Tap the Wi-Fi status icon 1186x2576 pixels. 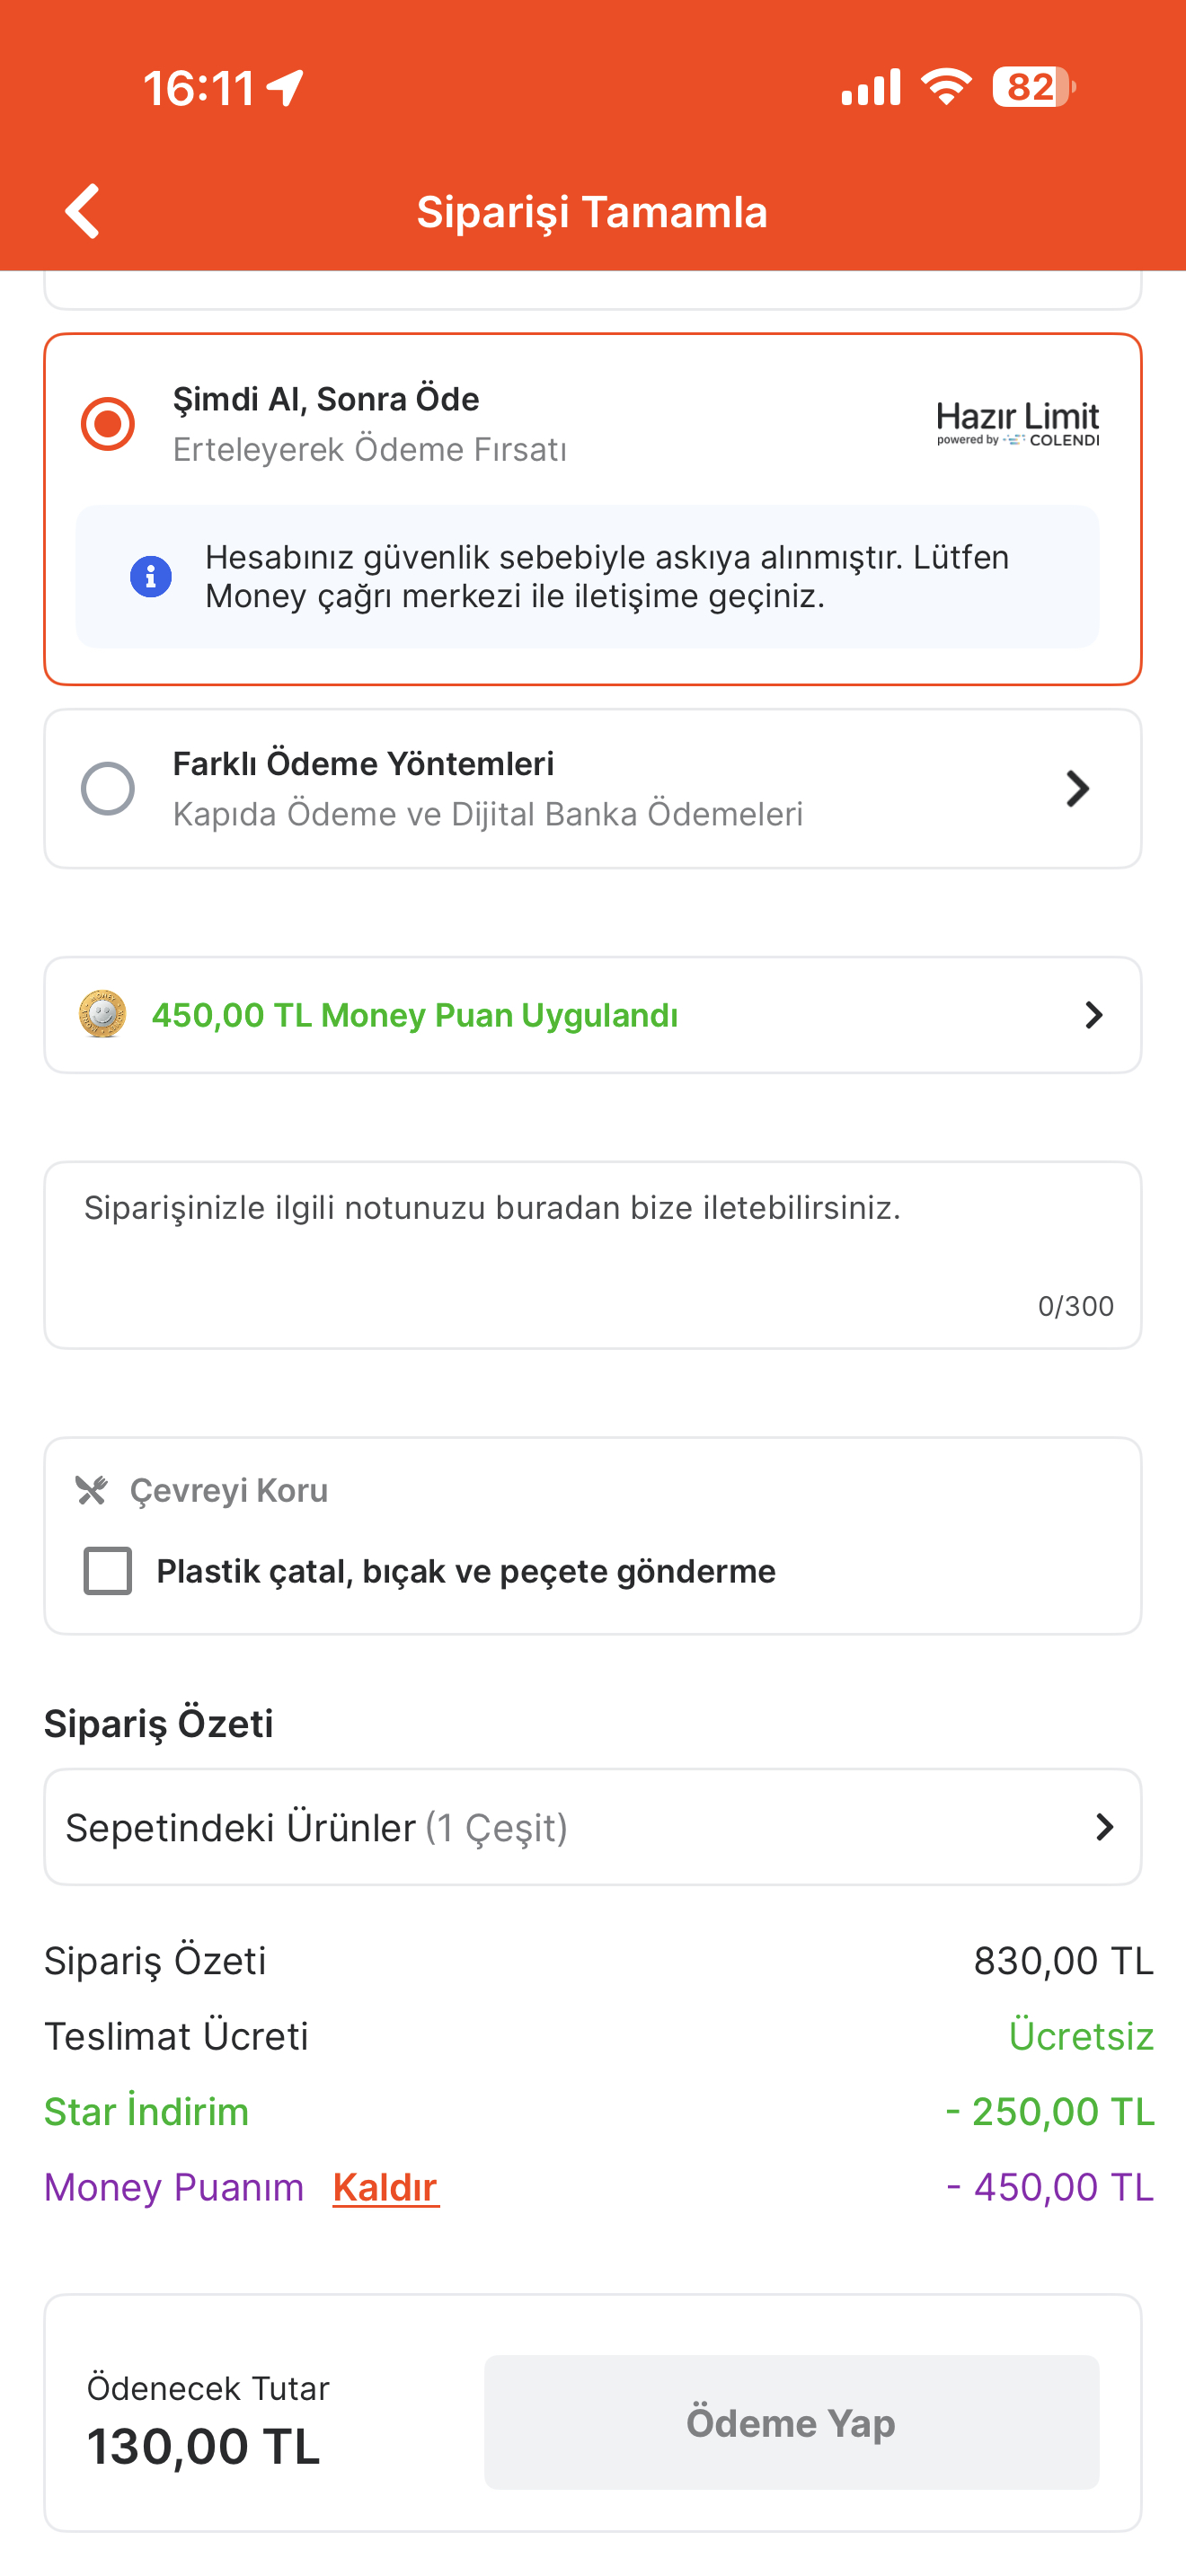[947, 87]
